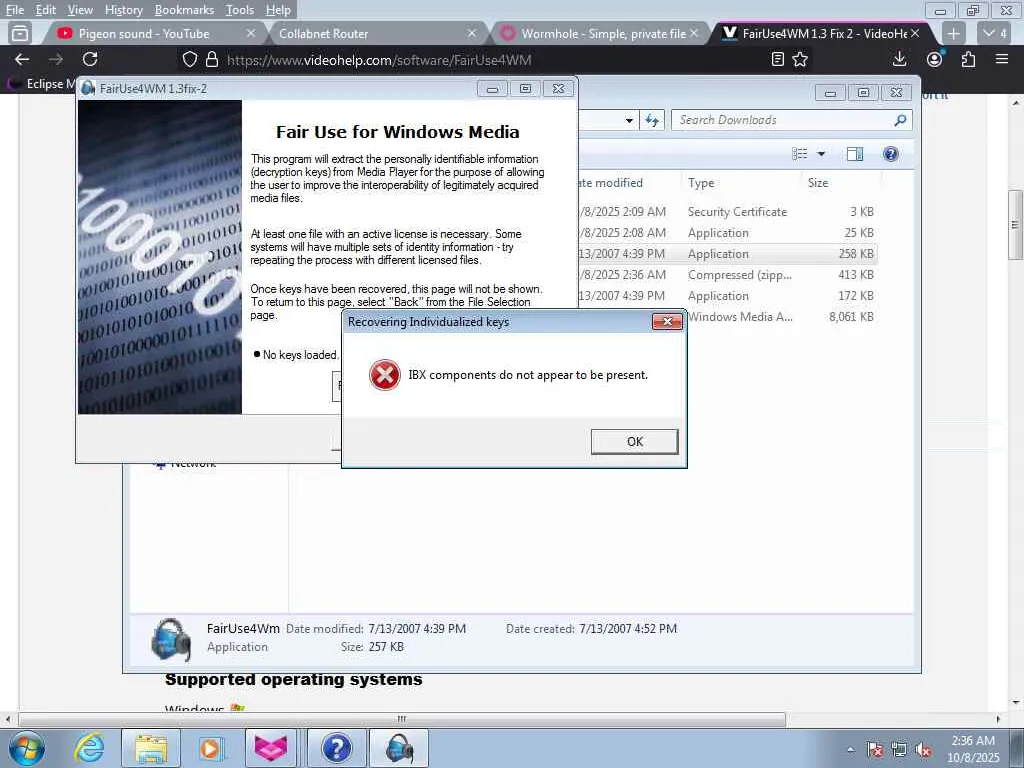
Task: Open the Firefox hamburger application menu
Action: pos(1002,59)
